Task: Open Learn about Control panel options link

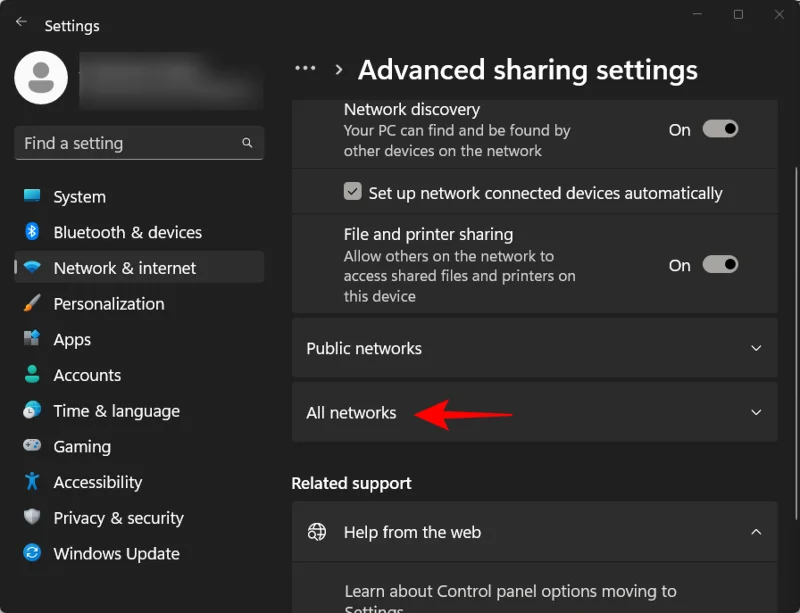Action: click(x=510, y=597)
